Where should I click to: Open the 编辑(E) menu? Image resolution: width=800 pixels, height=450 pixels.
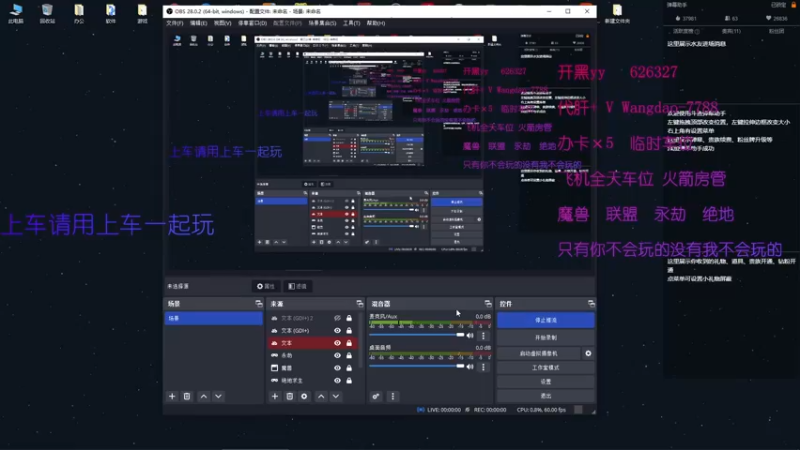[x=198, y=23]
